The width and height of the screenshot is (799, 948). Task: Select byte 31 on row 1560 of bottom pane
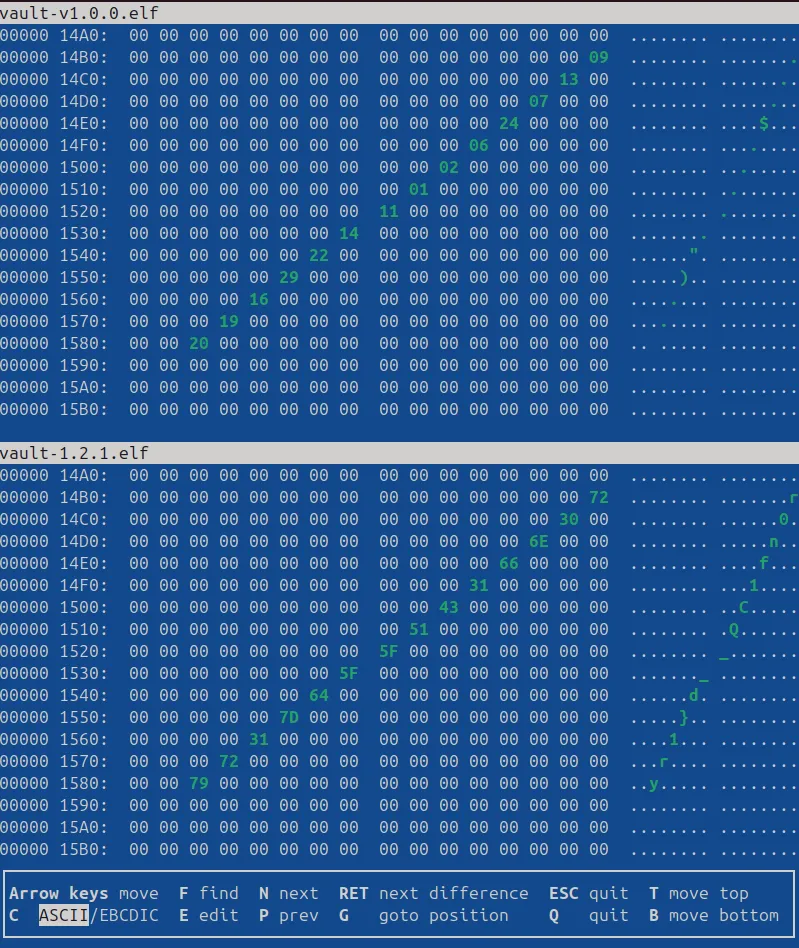tap(259, 739)
